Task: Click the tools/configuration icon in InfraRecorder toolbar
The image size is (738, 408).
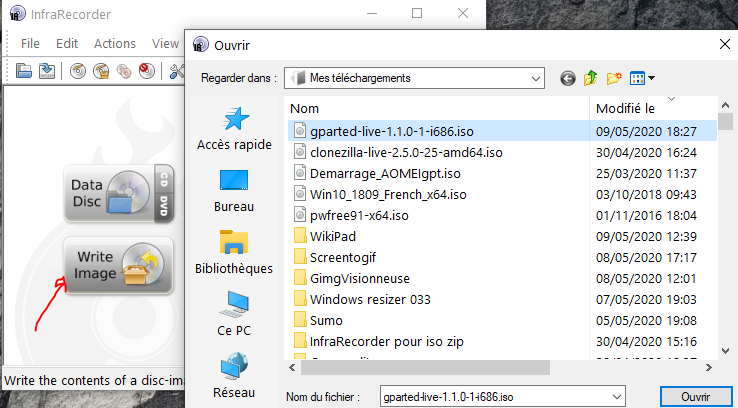Action: coord(177,71)
